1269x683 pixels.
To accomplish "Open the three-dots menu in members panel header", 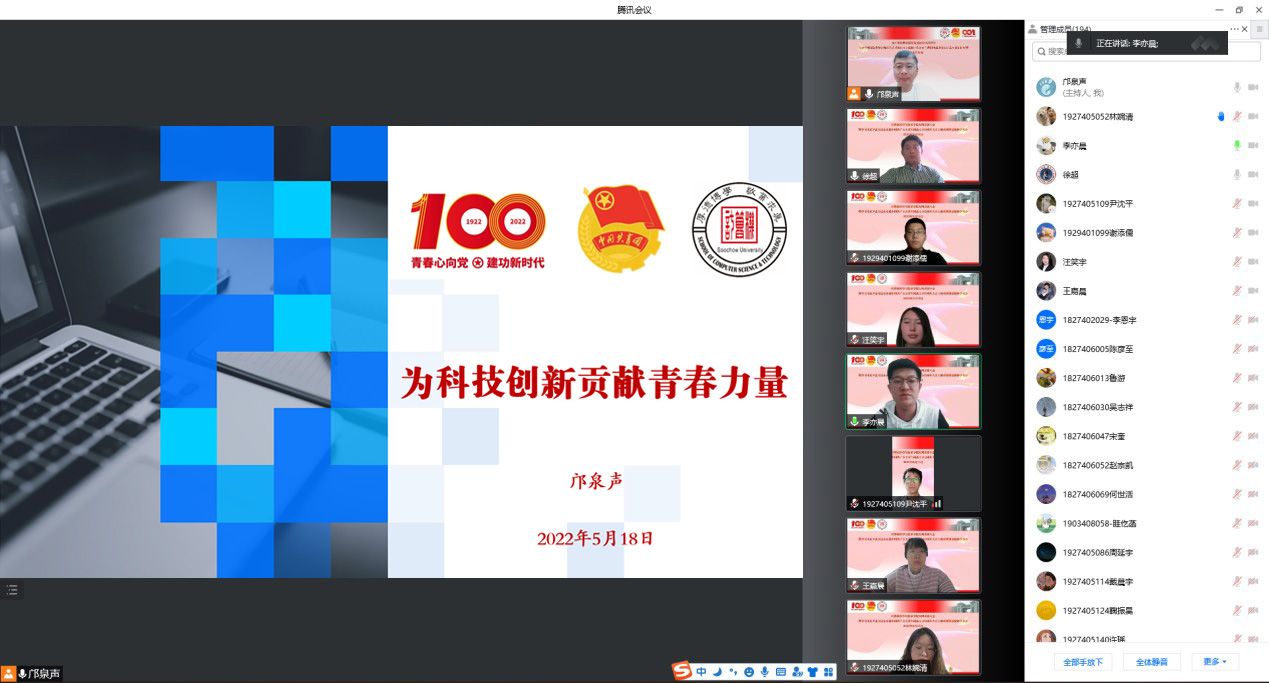I will [x=1234, y=29].
